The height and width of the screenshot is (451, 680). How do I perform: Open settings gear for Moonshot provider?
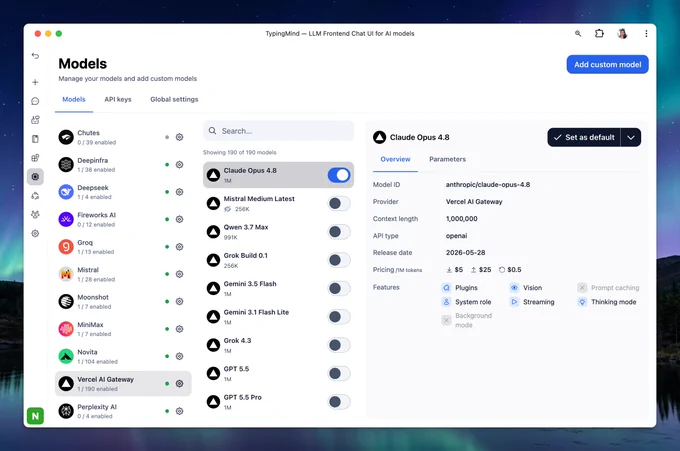tap(180, 301)
